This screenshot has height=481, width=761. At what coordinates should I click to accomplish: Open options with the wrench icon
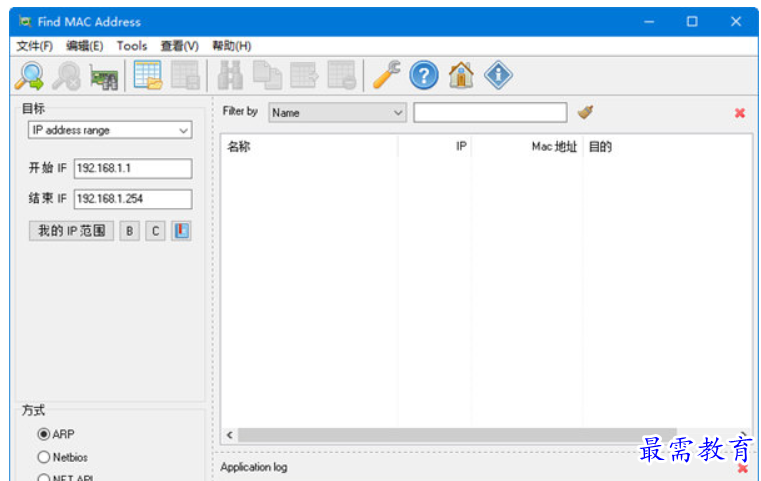pos(386,75)
